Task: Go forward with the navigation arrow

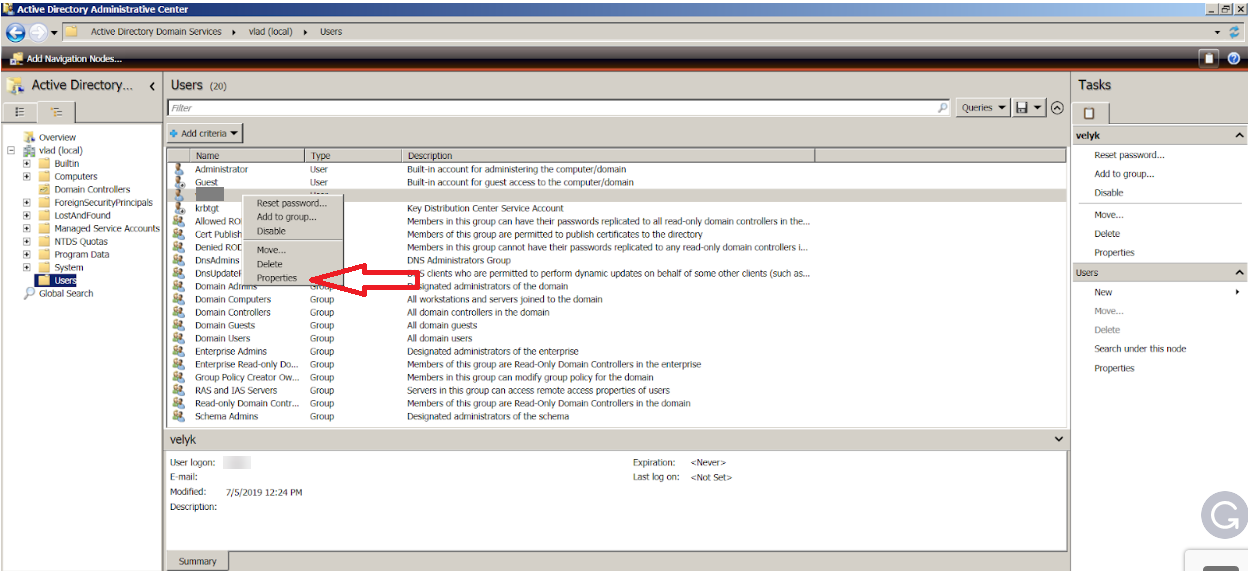Action: point(37,32)
